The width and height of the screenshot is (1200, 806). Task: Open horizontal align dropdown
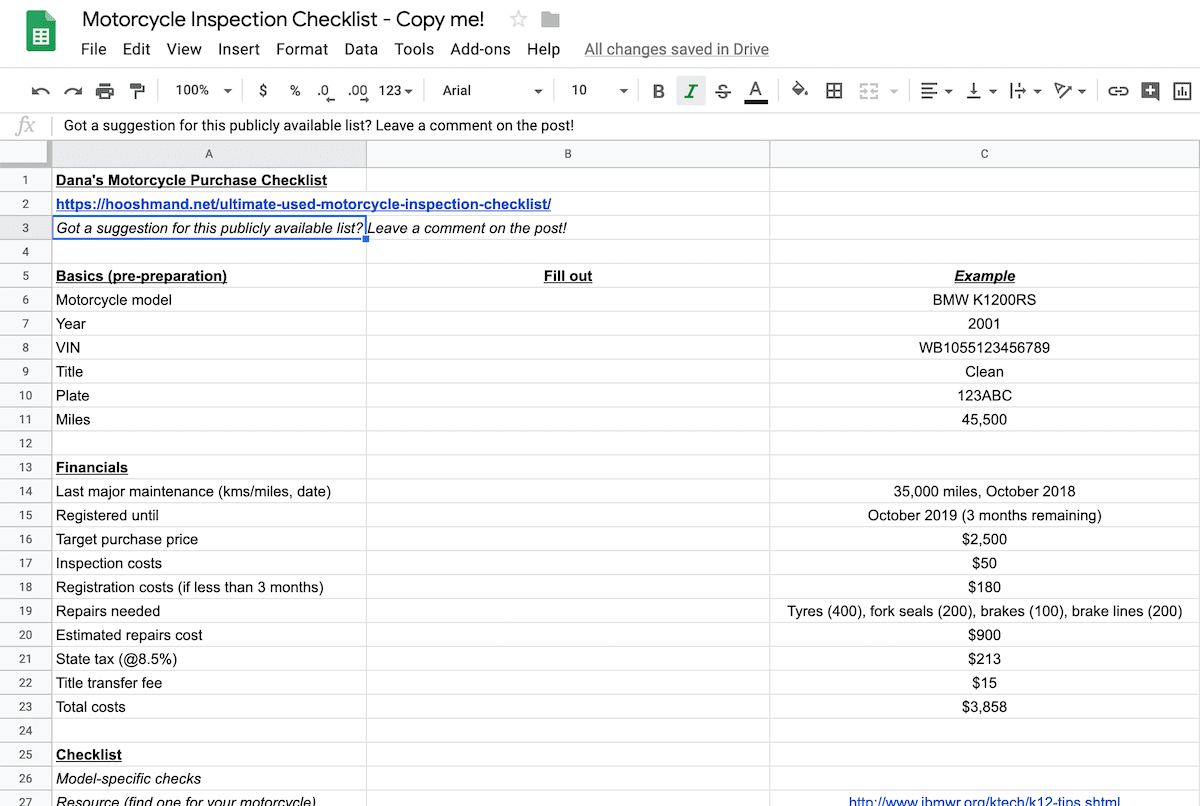tap(936, 91)
